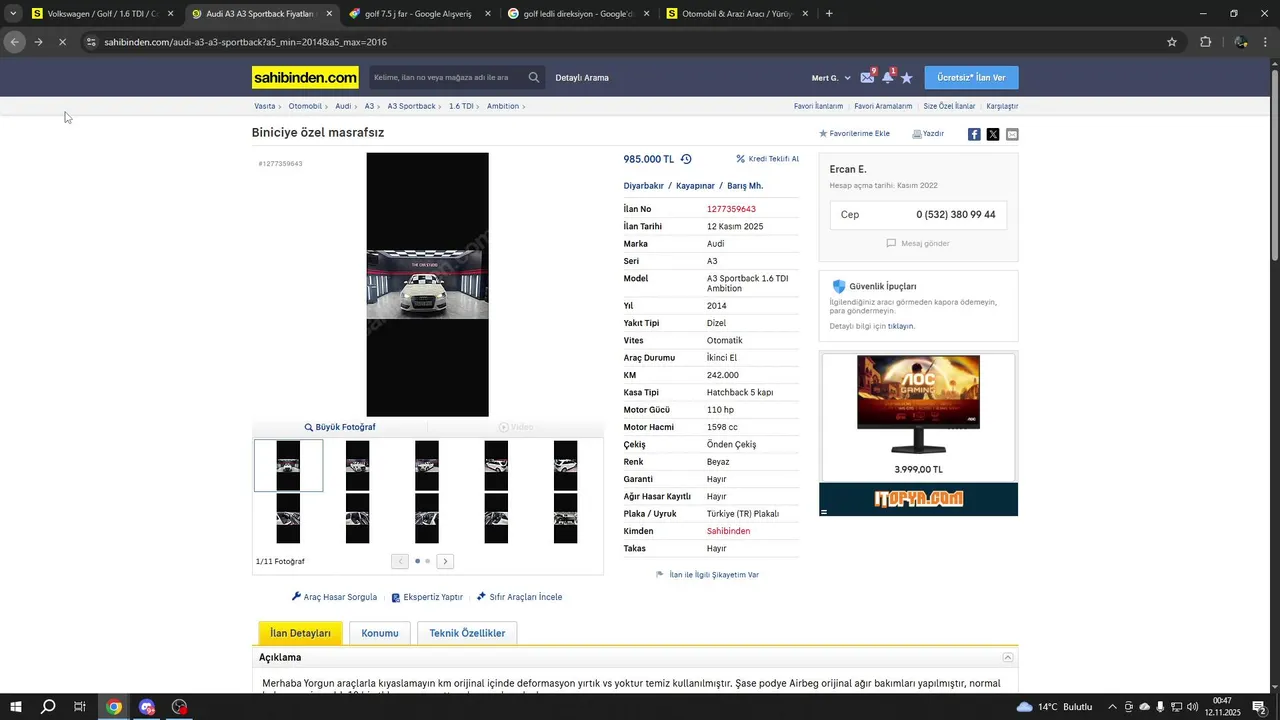Viewport: 1280px width, 720px height.
Task: Click A3 Sportback breadcrumb
Action: coord(411,106)
